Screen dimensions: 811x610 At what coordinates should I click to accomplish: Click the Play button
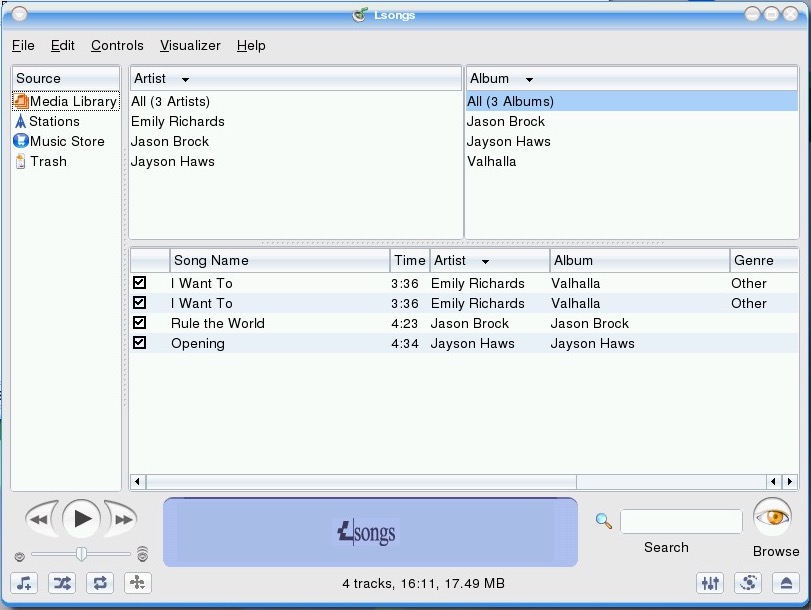click(82, 518)
